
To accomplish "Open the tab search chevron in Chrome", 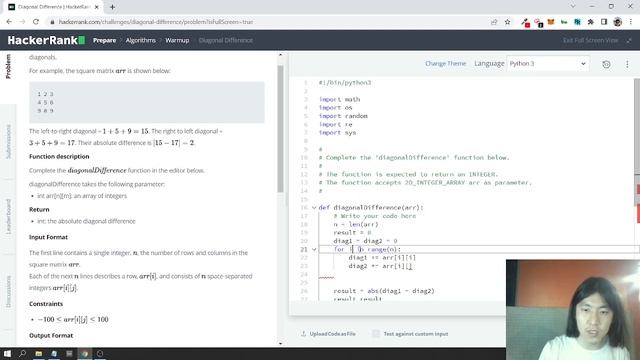I will tap(573, 7).
